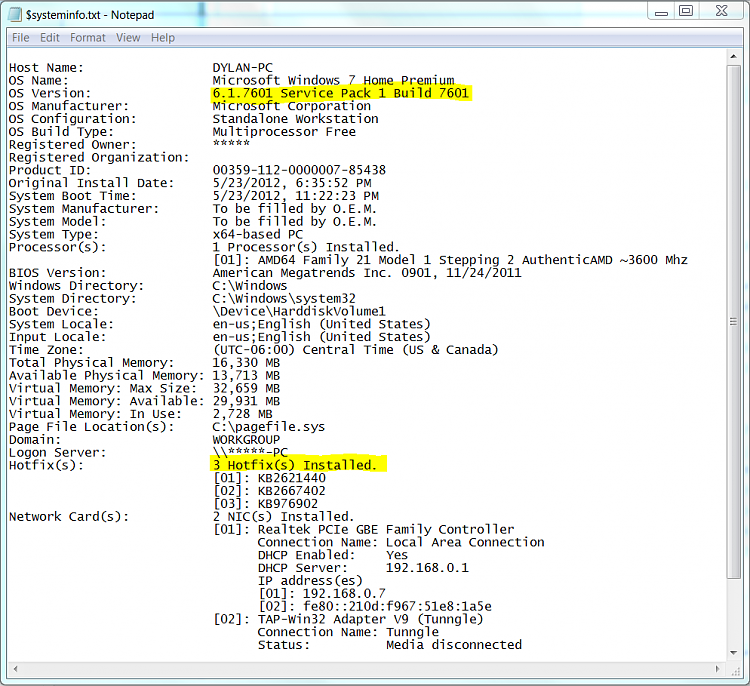
Task: Click highlighted '6.1.7601 Service Pack 1 Build 7601'
Action: pos(341,93)
